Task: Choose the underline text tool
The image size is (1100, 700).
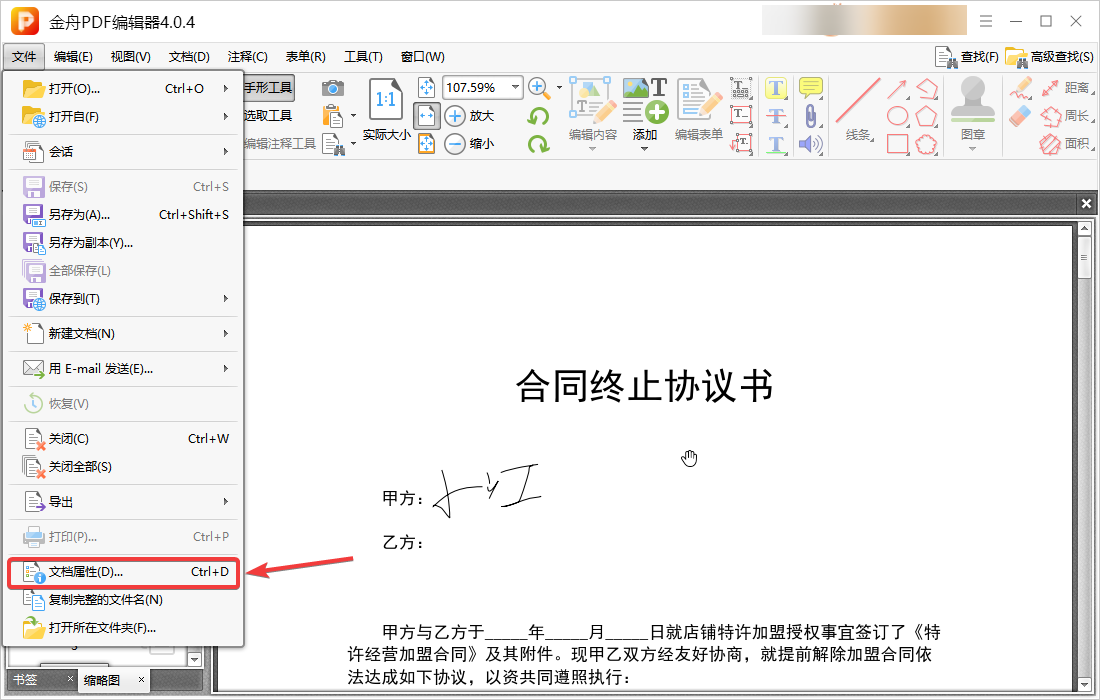Action: [775, 144]
